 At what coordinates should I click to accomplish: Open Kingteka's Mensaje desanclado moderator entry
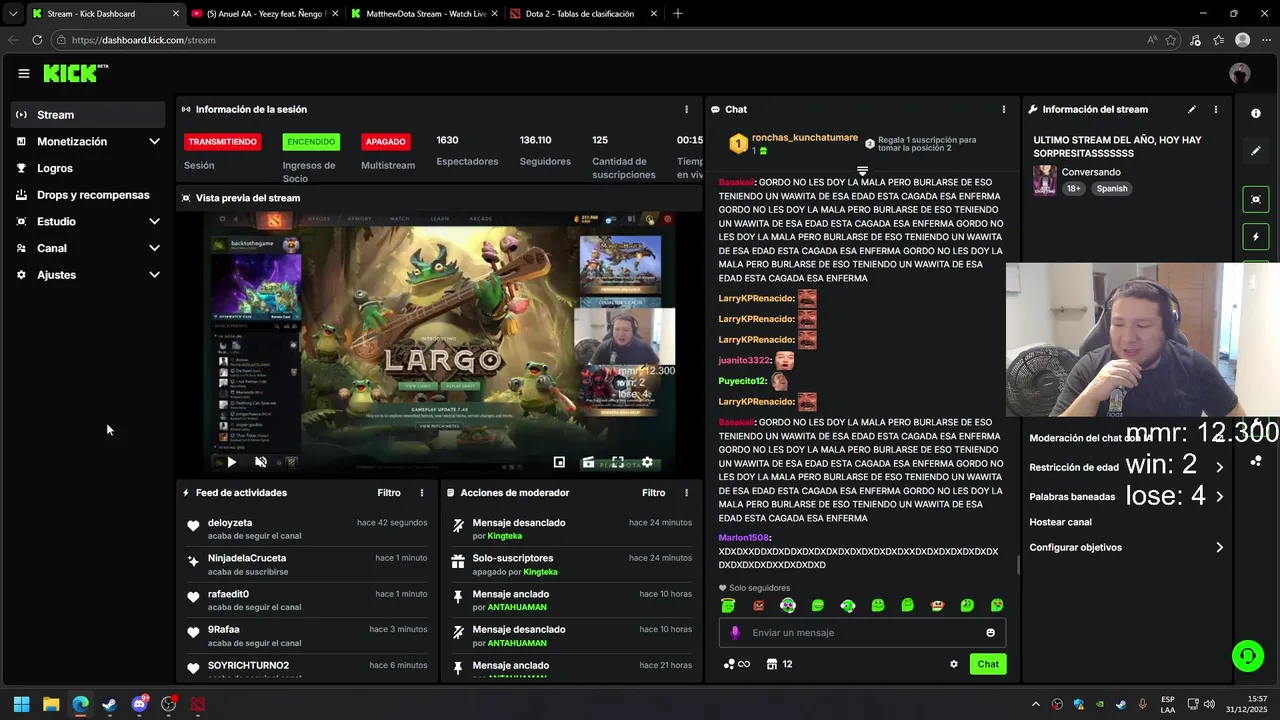[571, 529]
